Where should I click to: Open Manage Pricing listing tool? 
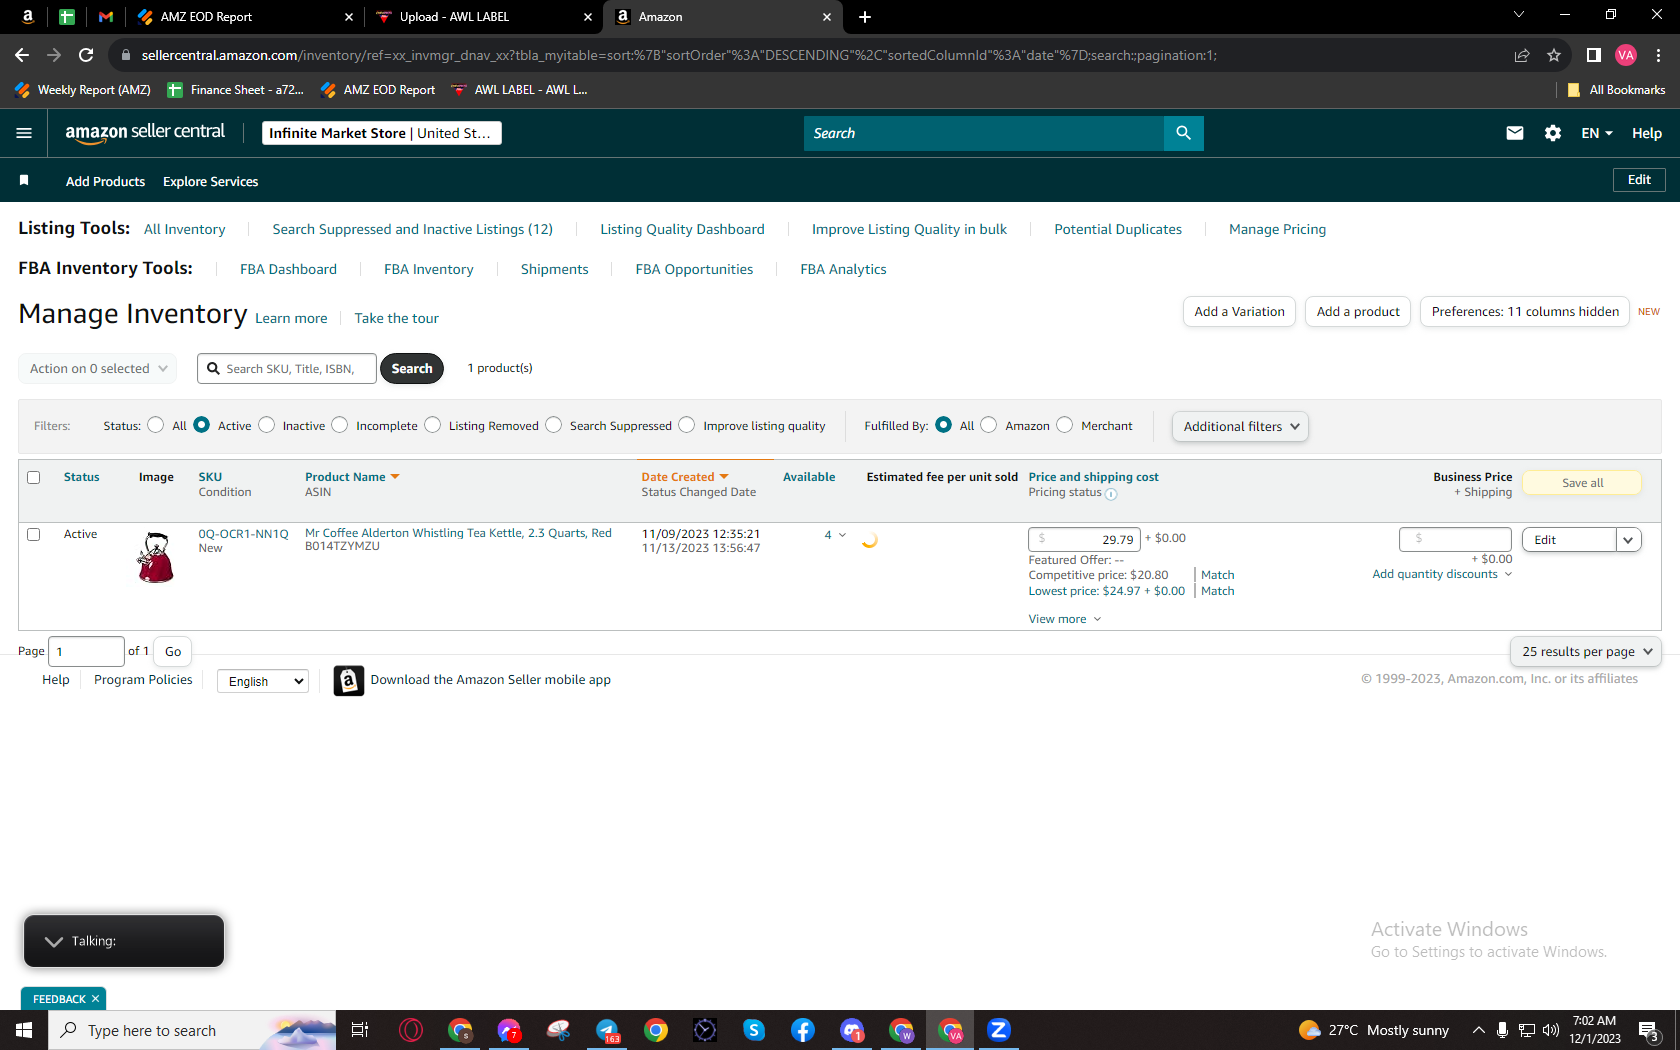[1277, 229]
